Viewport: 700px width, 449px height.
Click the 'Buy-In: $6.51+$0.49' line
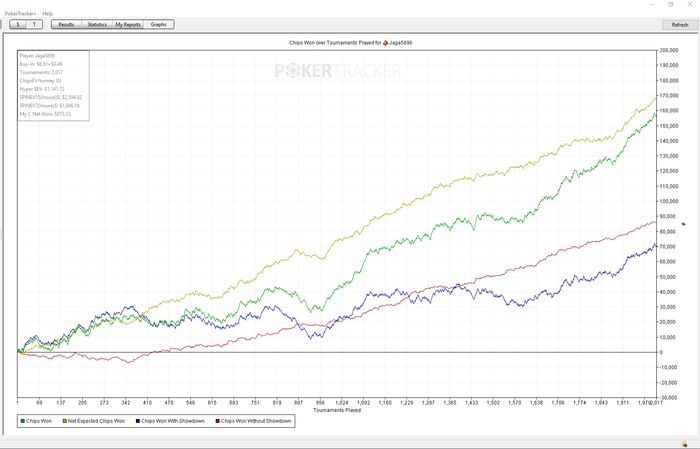[41, 64]
